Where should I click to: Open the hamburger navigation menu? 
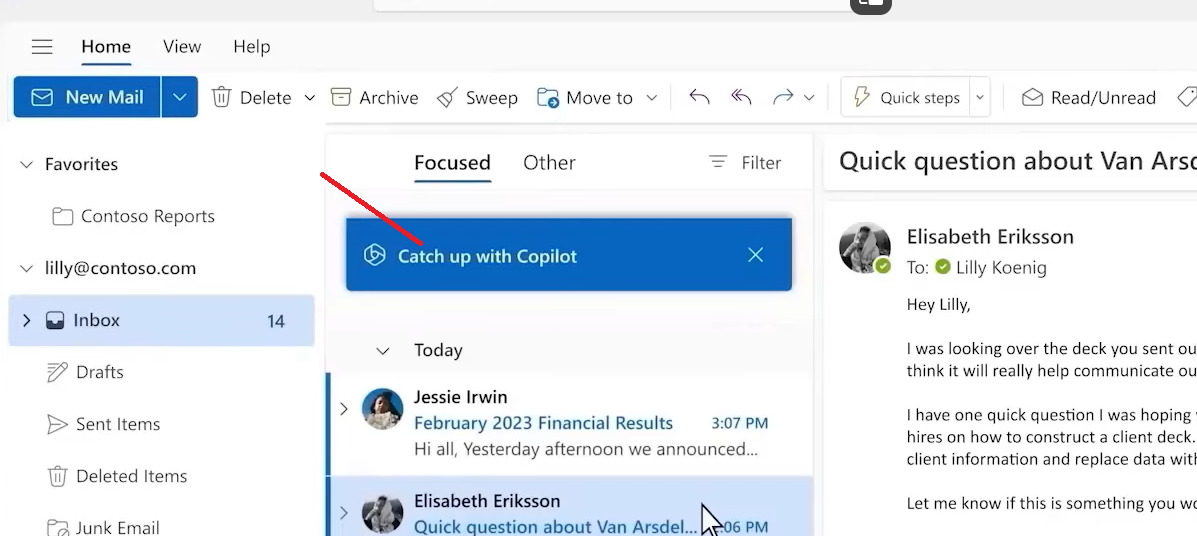click(x=42, y=47)
